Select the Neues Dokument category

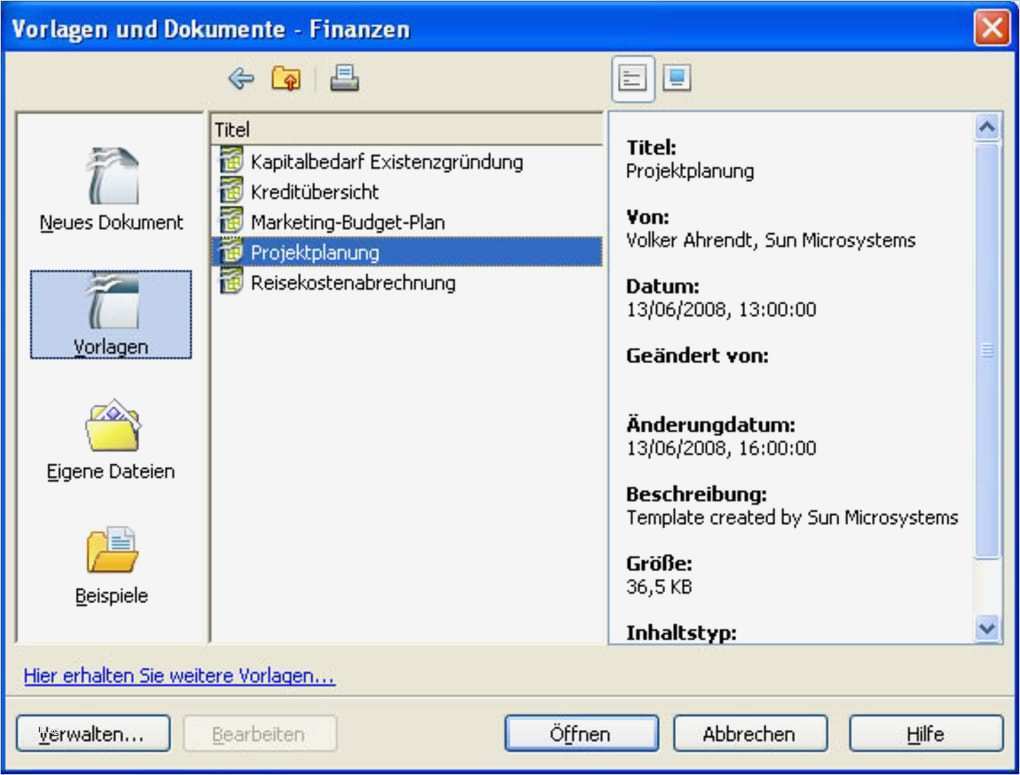(x=111, y=189)
